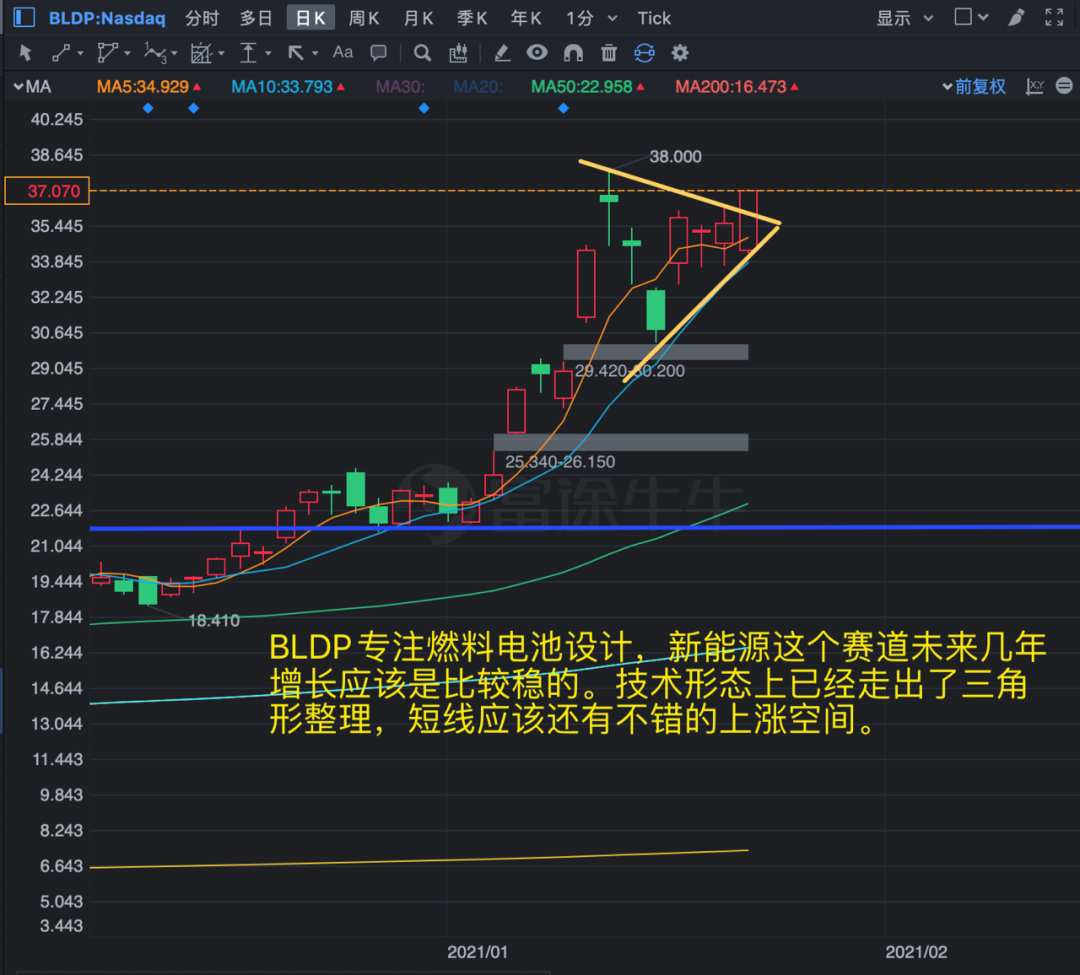Viewport: 1080px width, 975px height.
Task: Enable the dimmed MA30 line
Action: pyautogui.click(x=400, y=87)
